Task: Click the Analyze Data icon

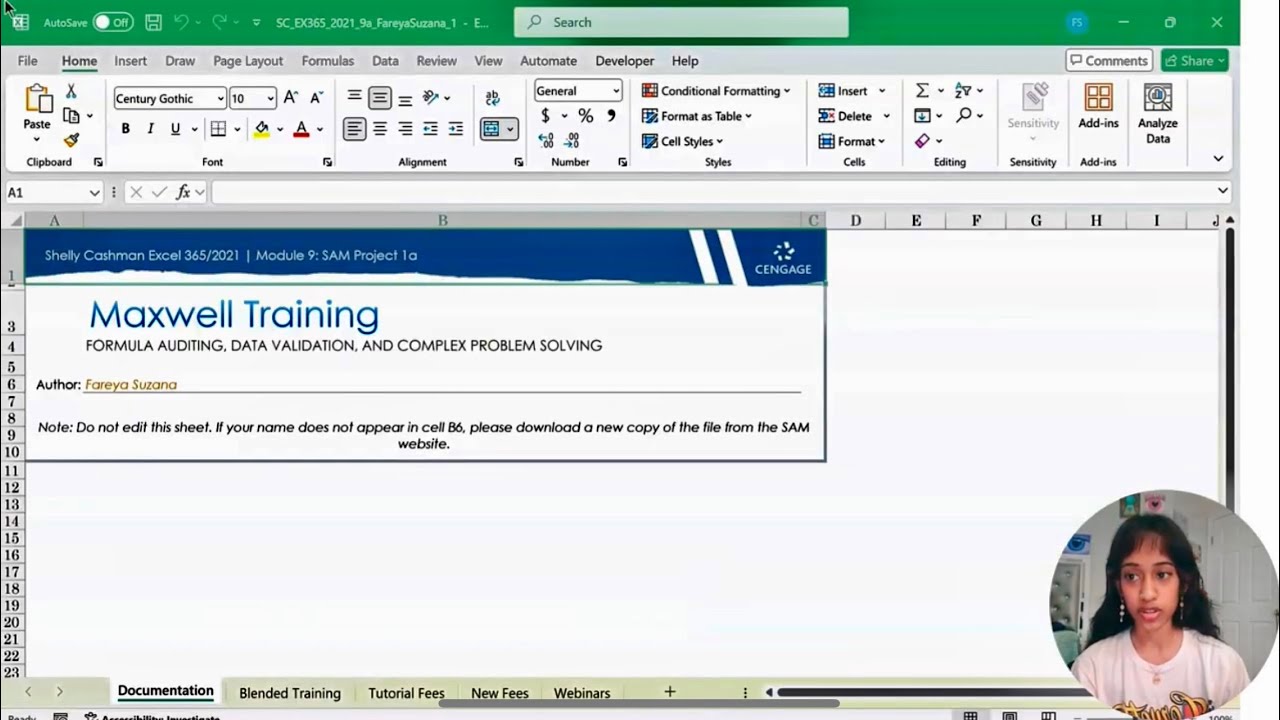Action: 1158,98
